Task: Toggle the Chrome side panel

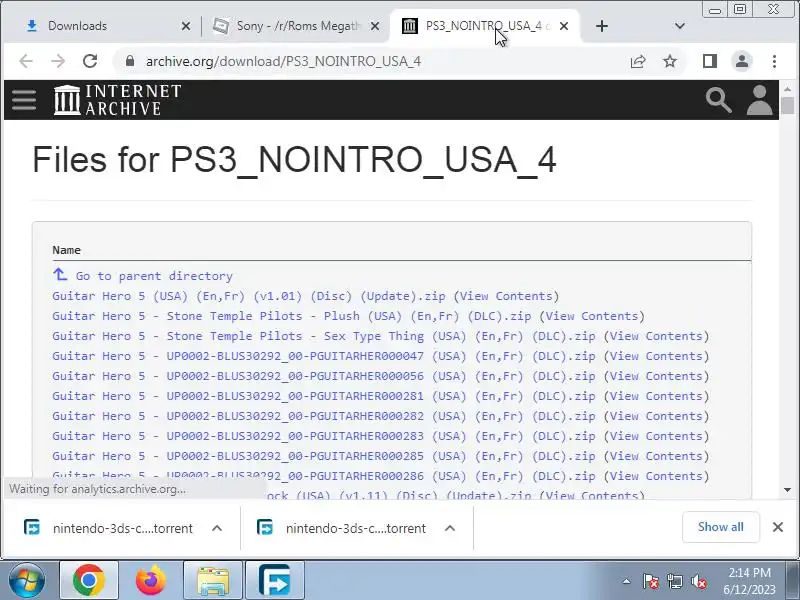Action: (x=710, y=61)
